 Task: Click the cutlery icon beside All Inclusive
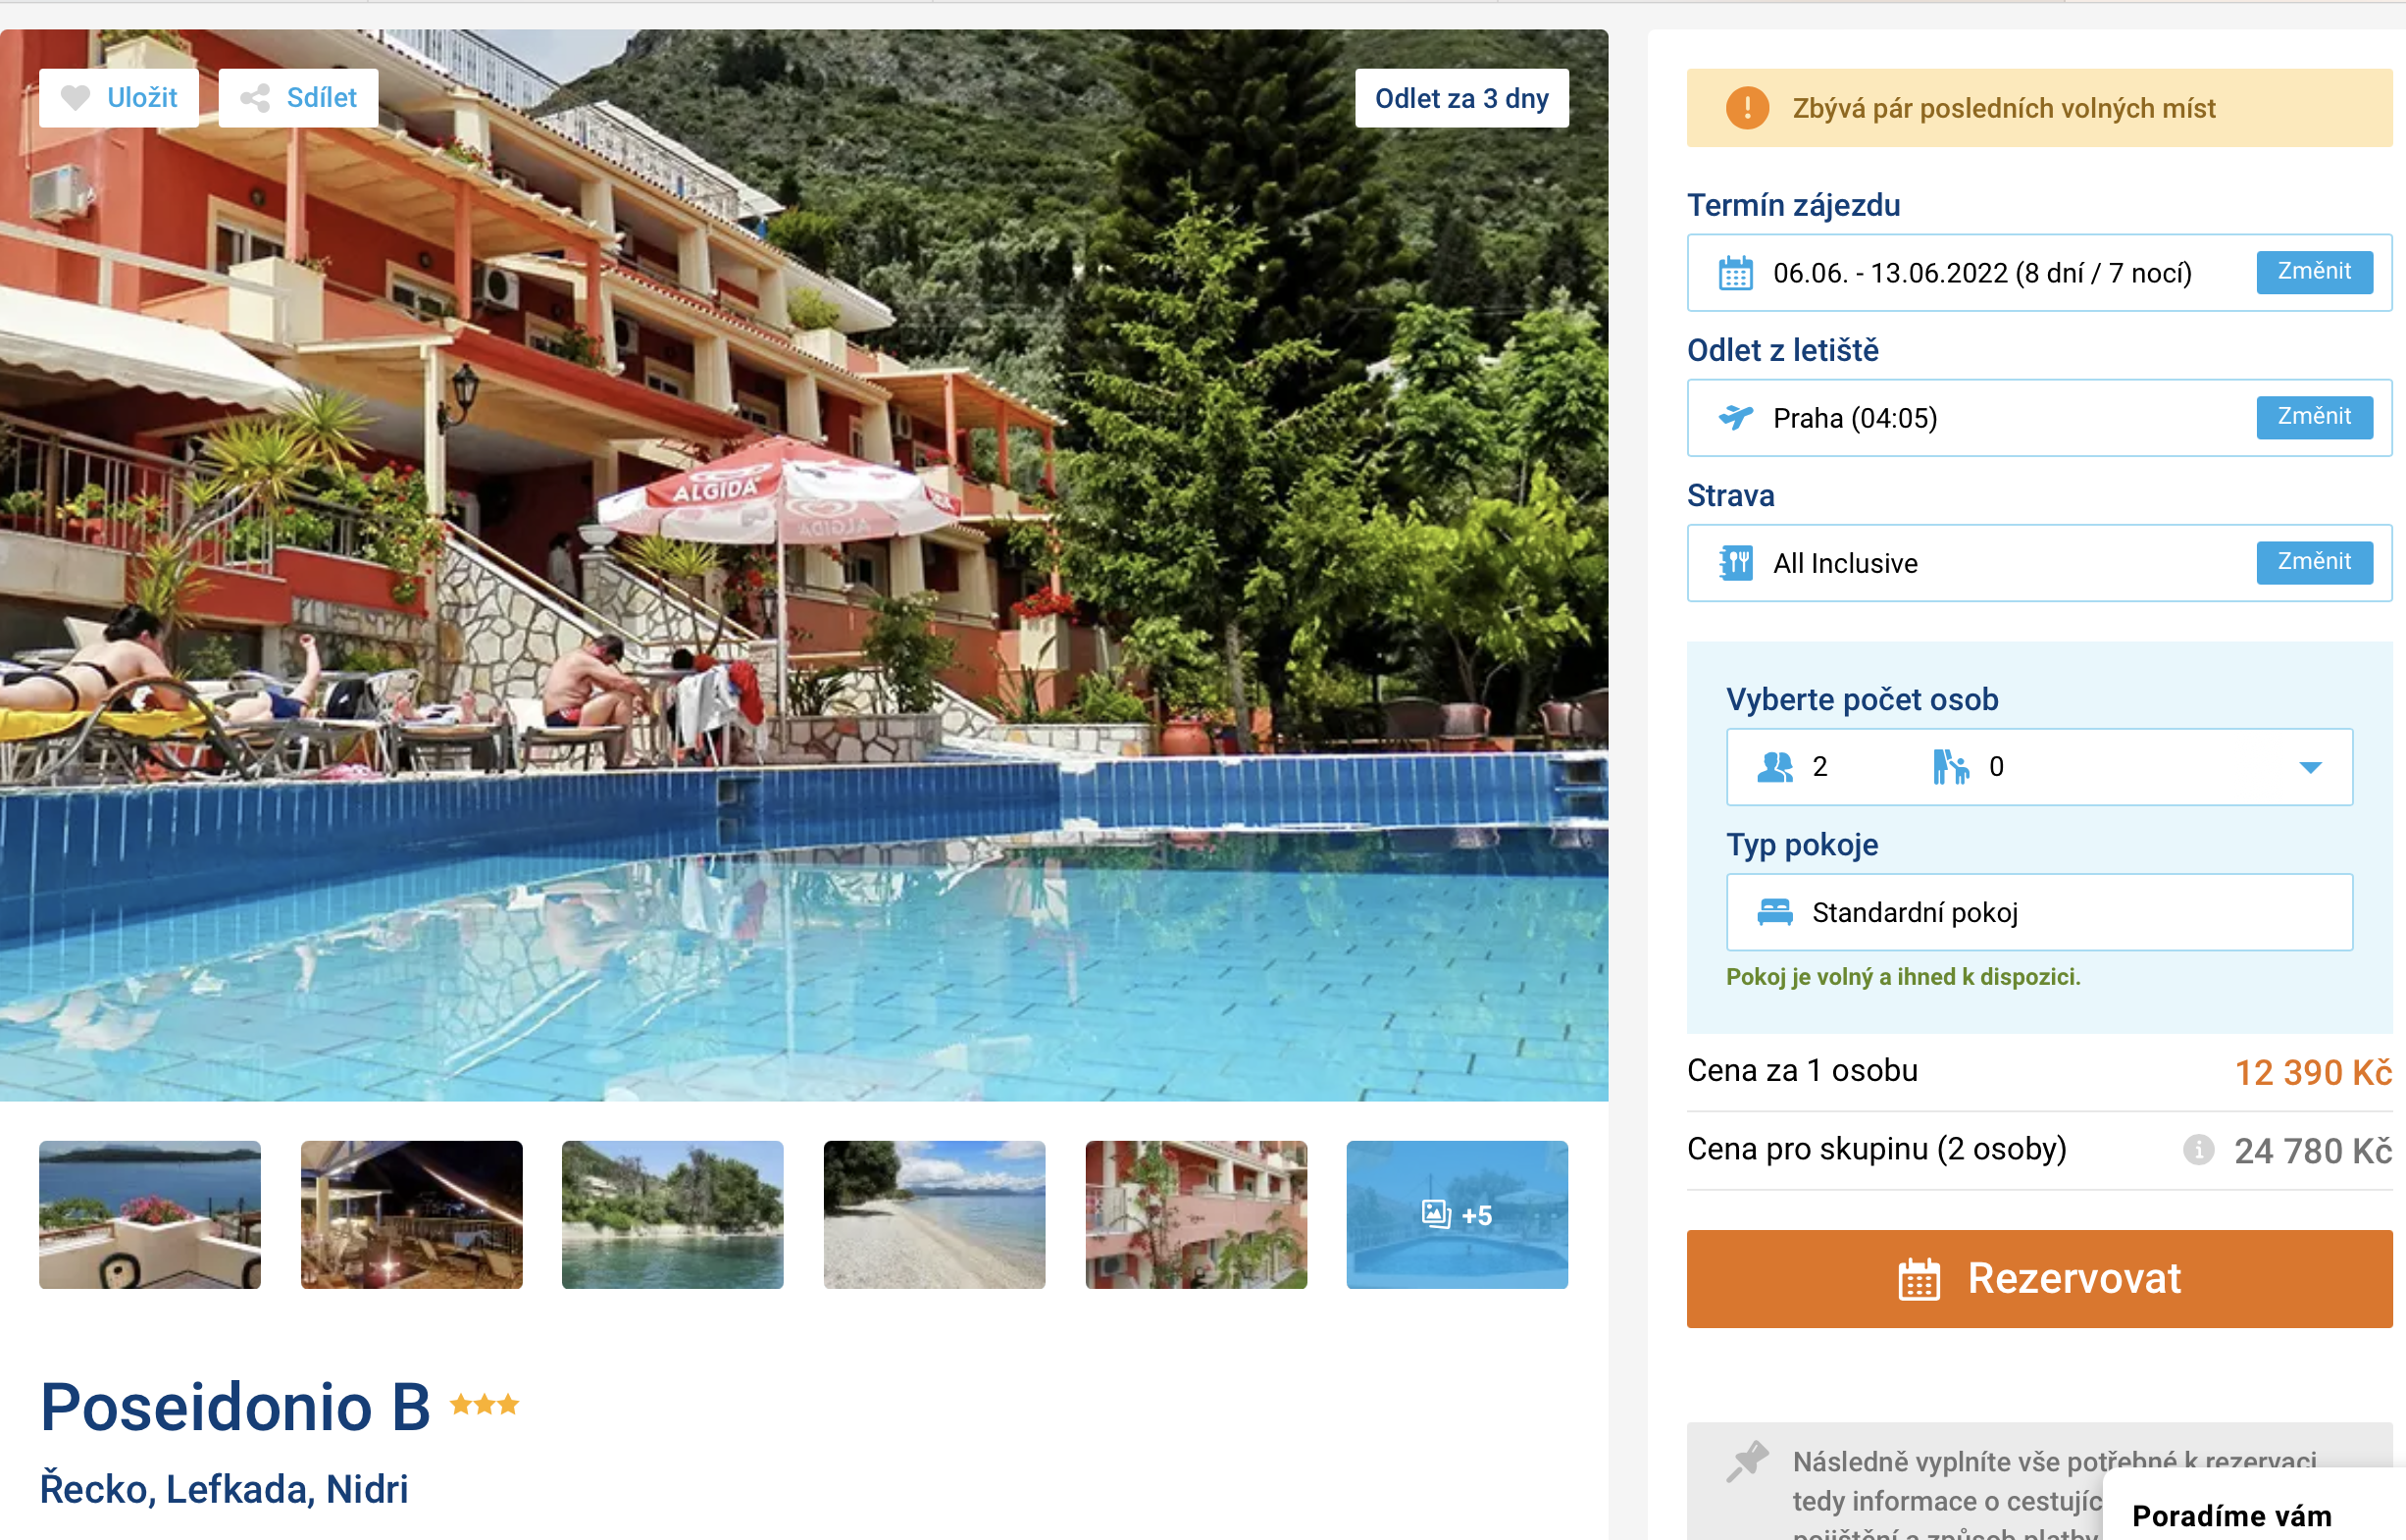(x=1735, y=563)
